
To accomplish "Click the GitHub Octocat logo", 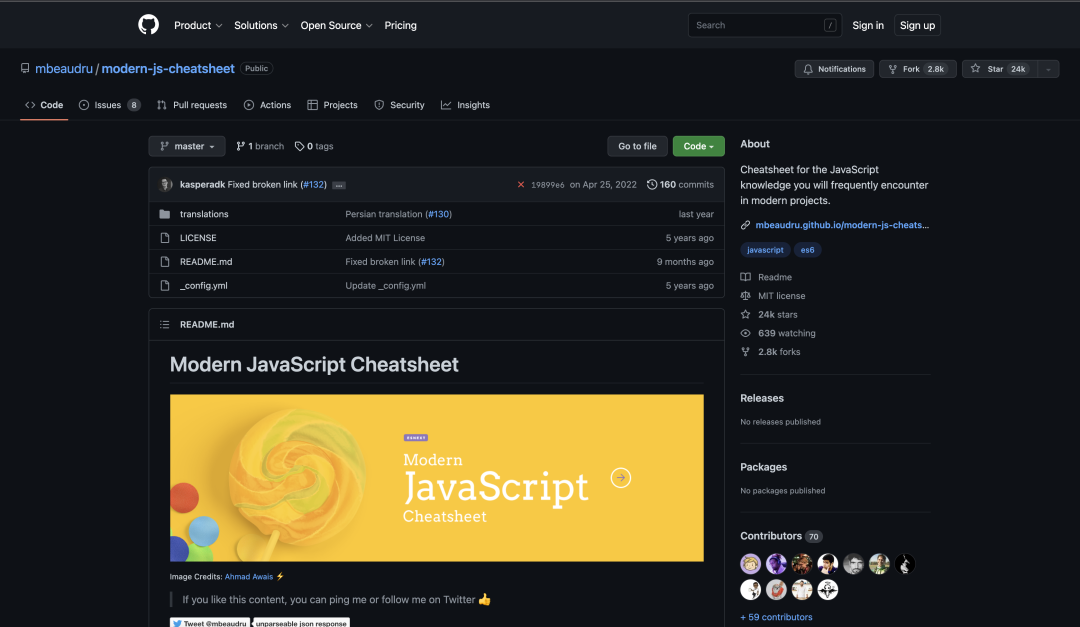I will coord(148,25).
